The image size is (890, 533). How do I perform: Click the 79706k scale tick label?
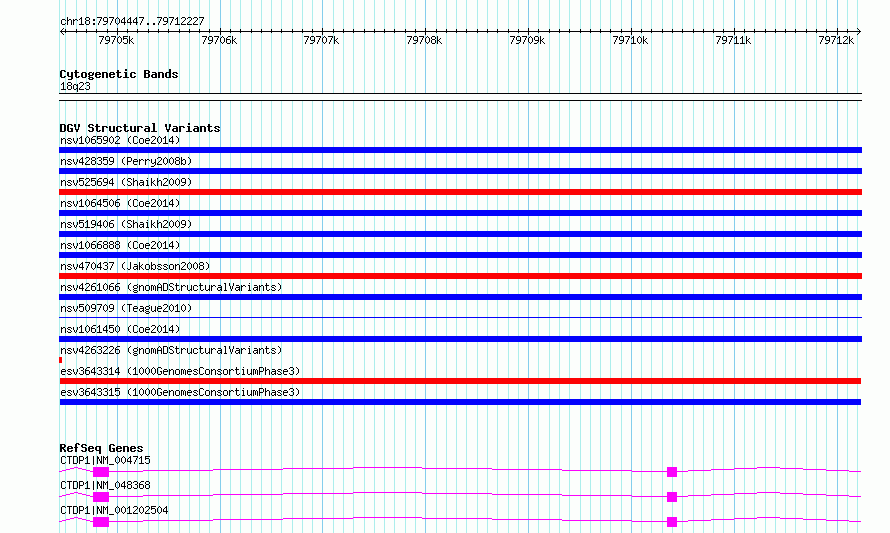(219, 40)
